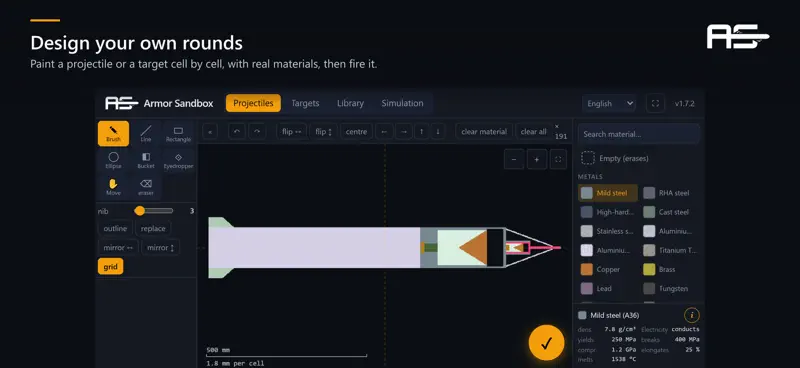Open the English language dropdown
This screenshot has width=800, height=368.
coord(609,104)
